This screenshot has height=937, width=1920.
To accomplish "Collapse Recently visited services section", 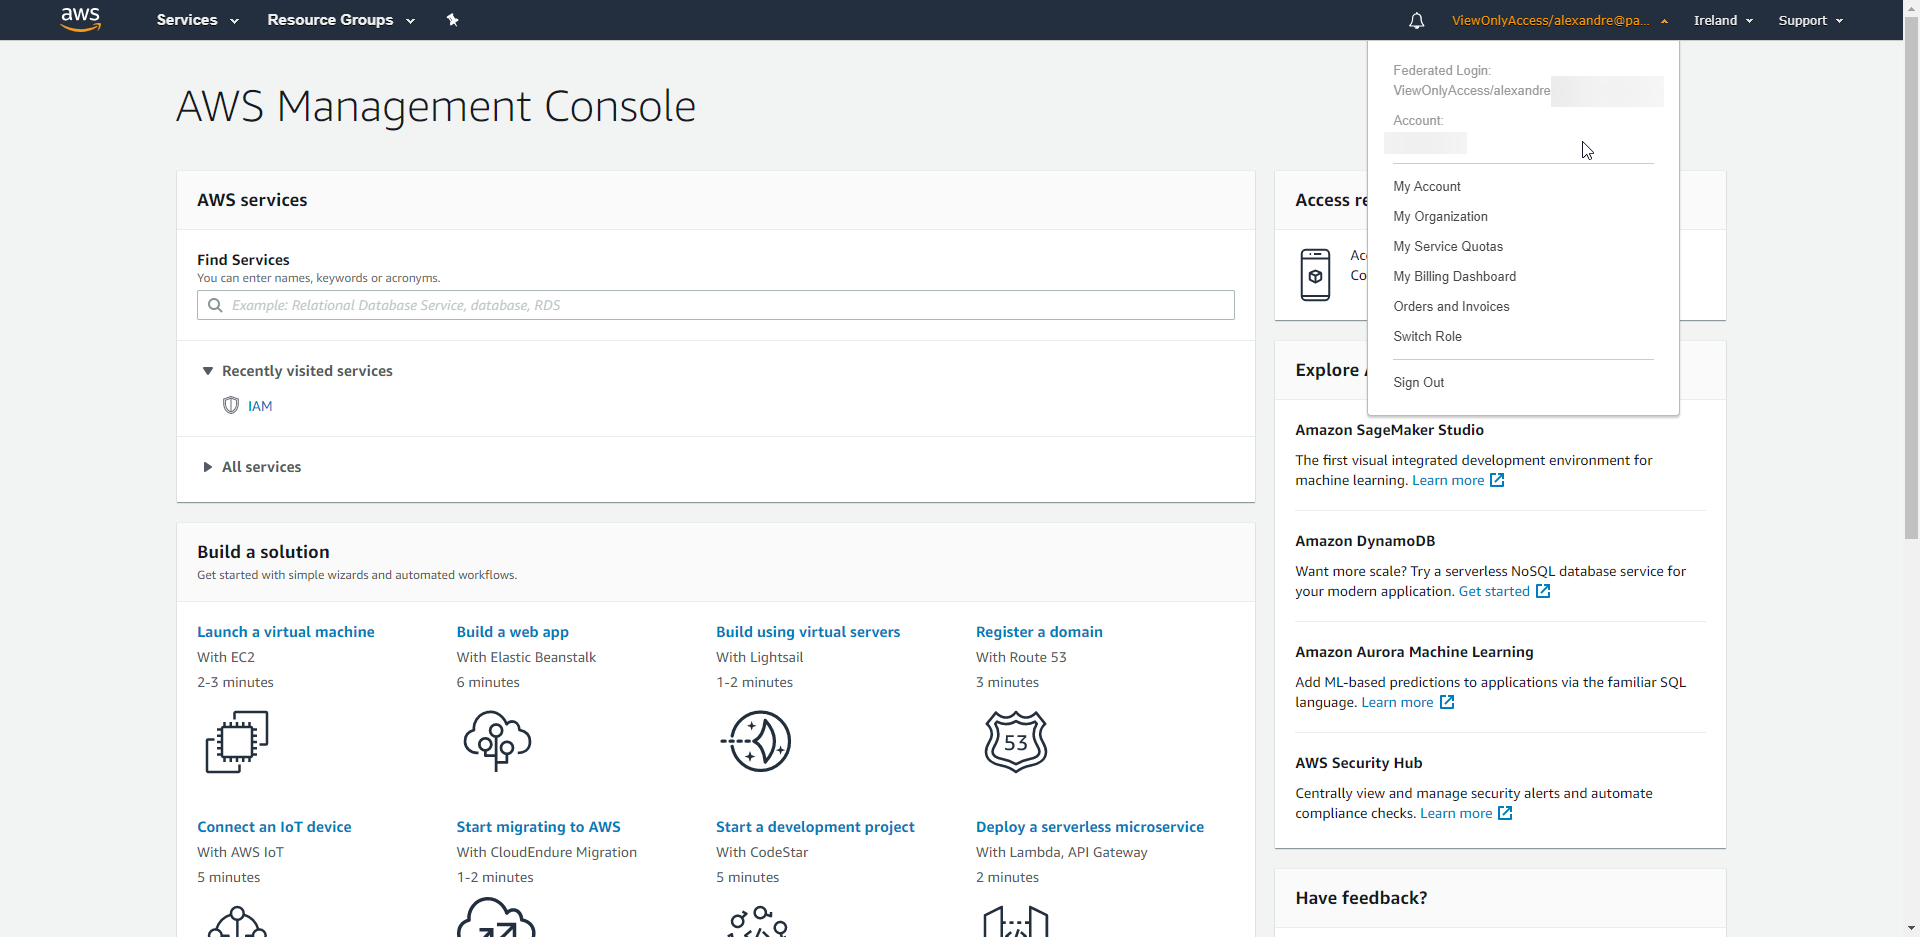I will 297,371.
